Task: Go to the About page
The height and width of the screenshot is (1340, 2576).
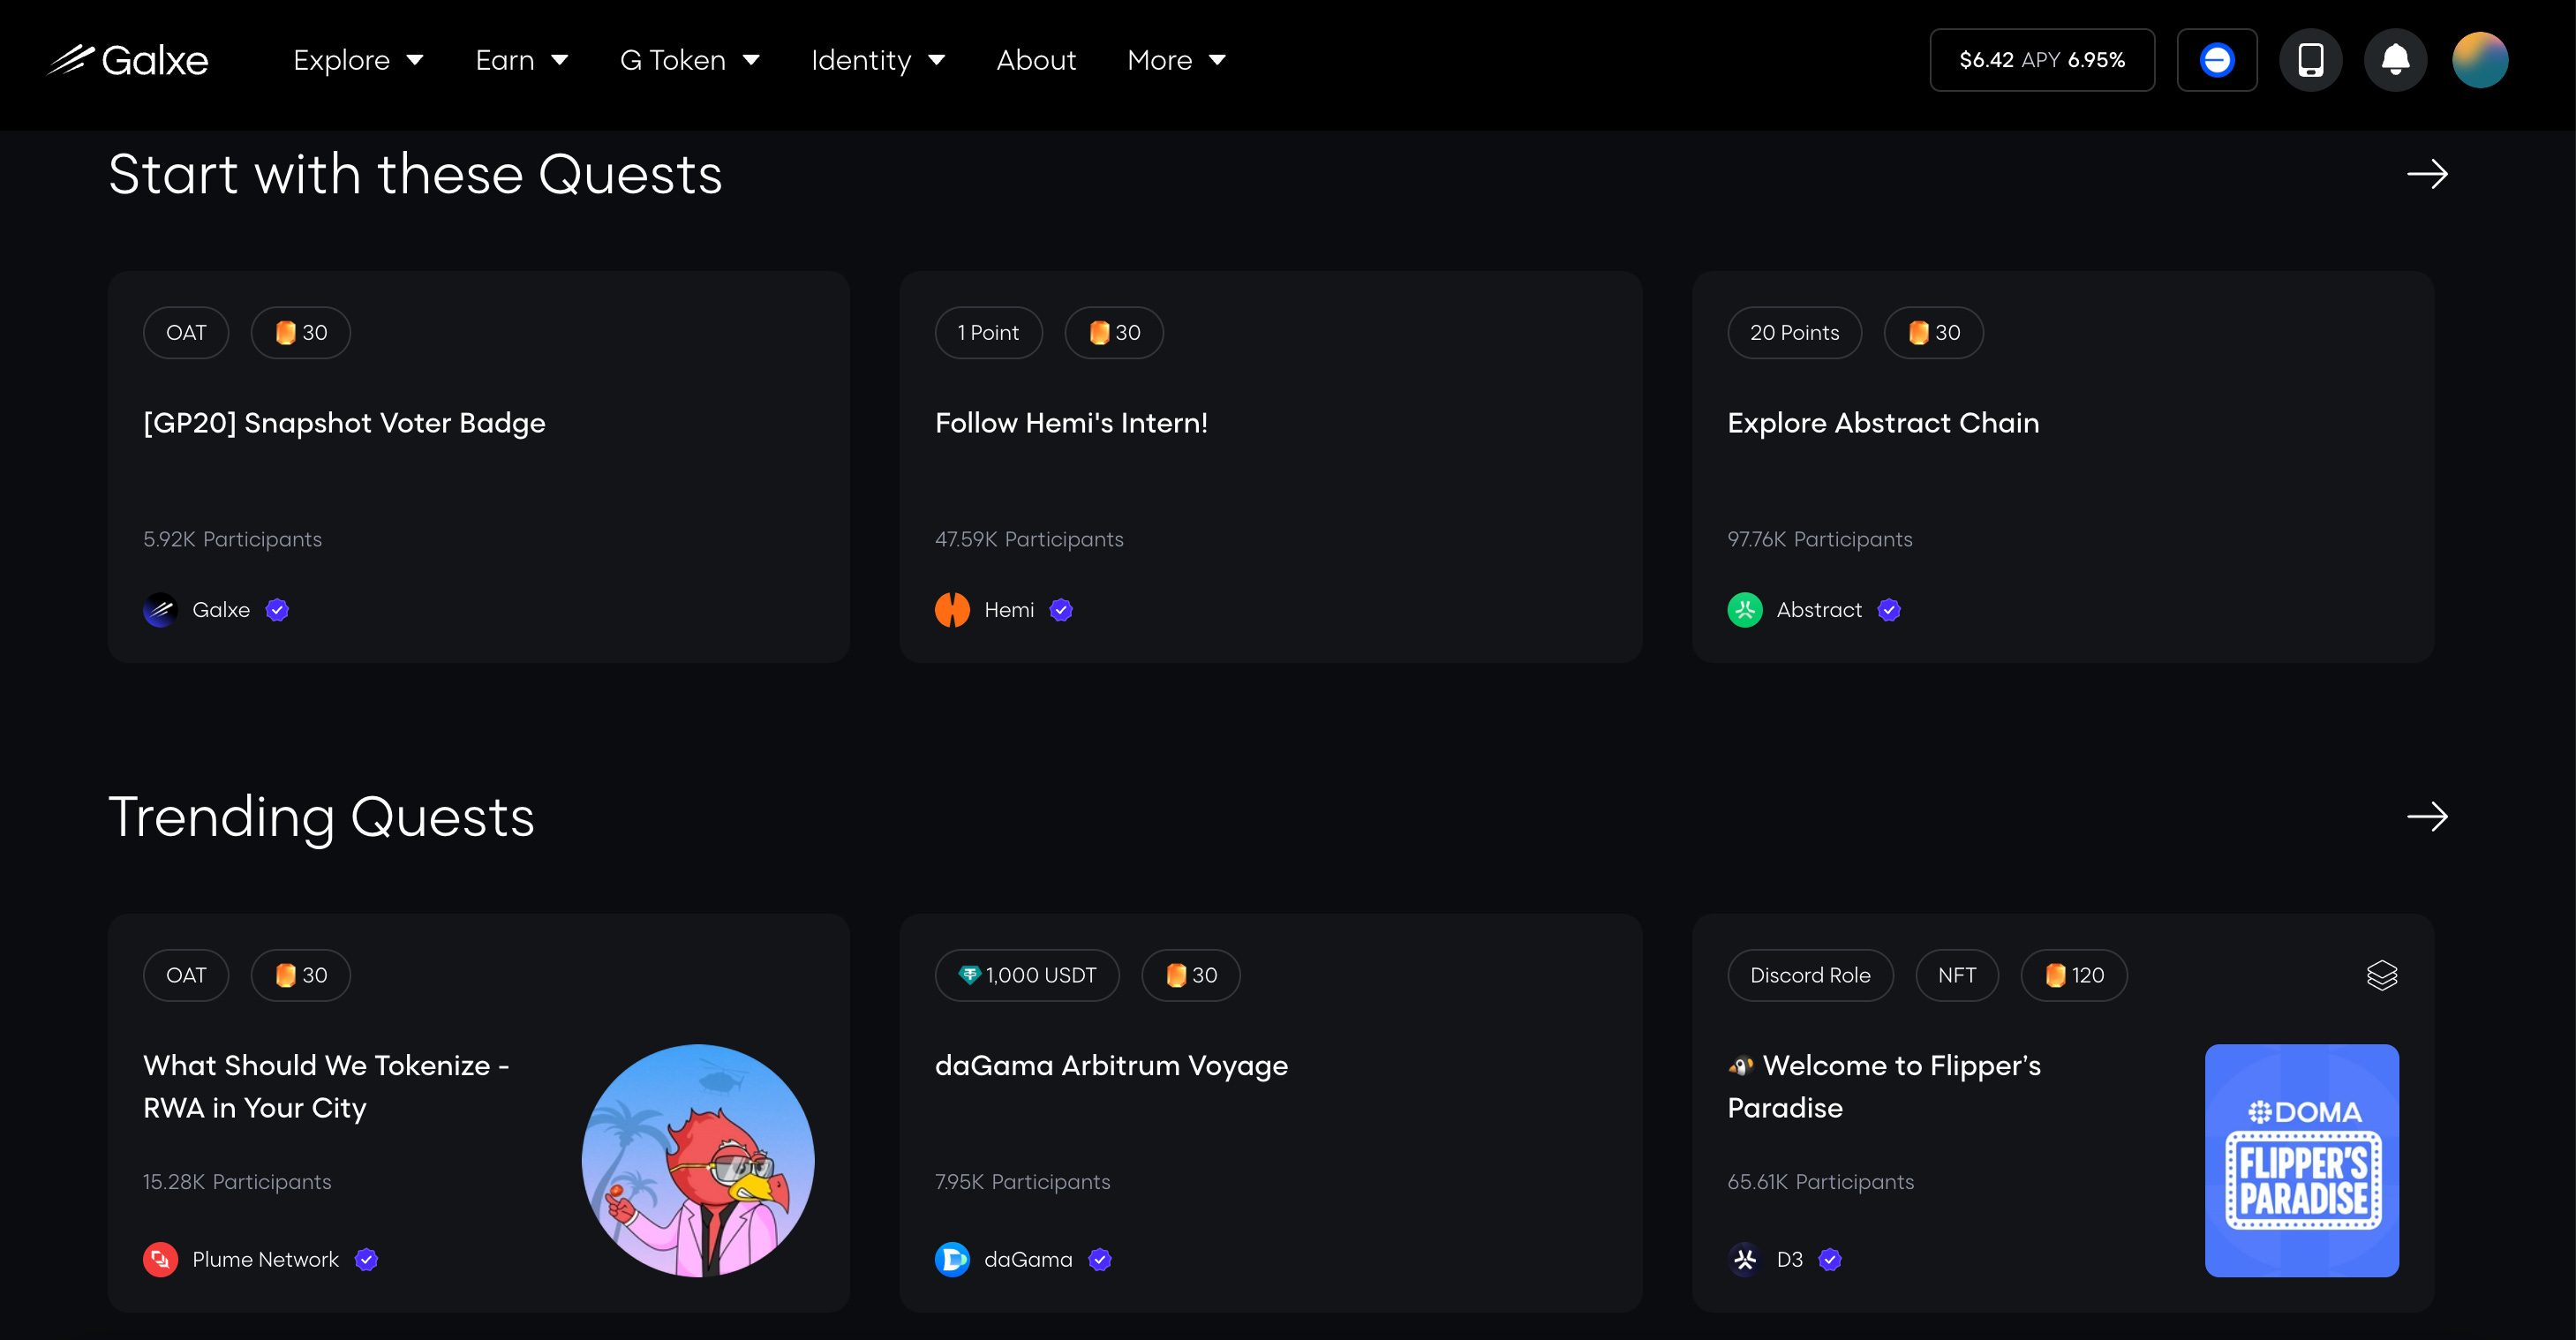Action: [1036, 60]
